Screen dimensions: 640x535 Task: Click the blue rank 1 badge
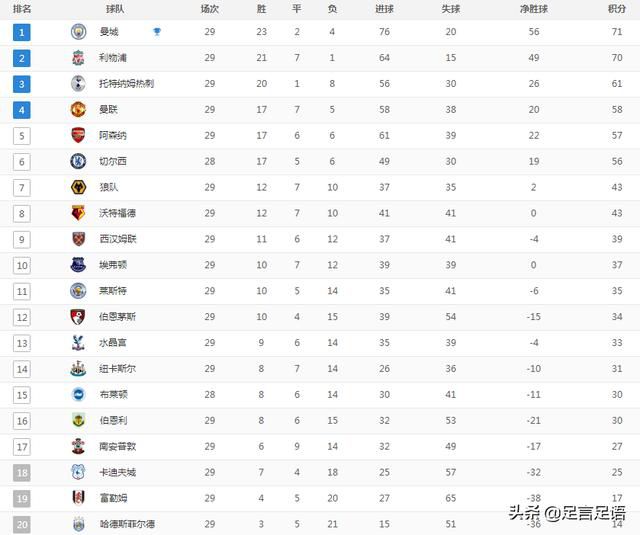click(x=22, y=32)
